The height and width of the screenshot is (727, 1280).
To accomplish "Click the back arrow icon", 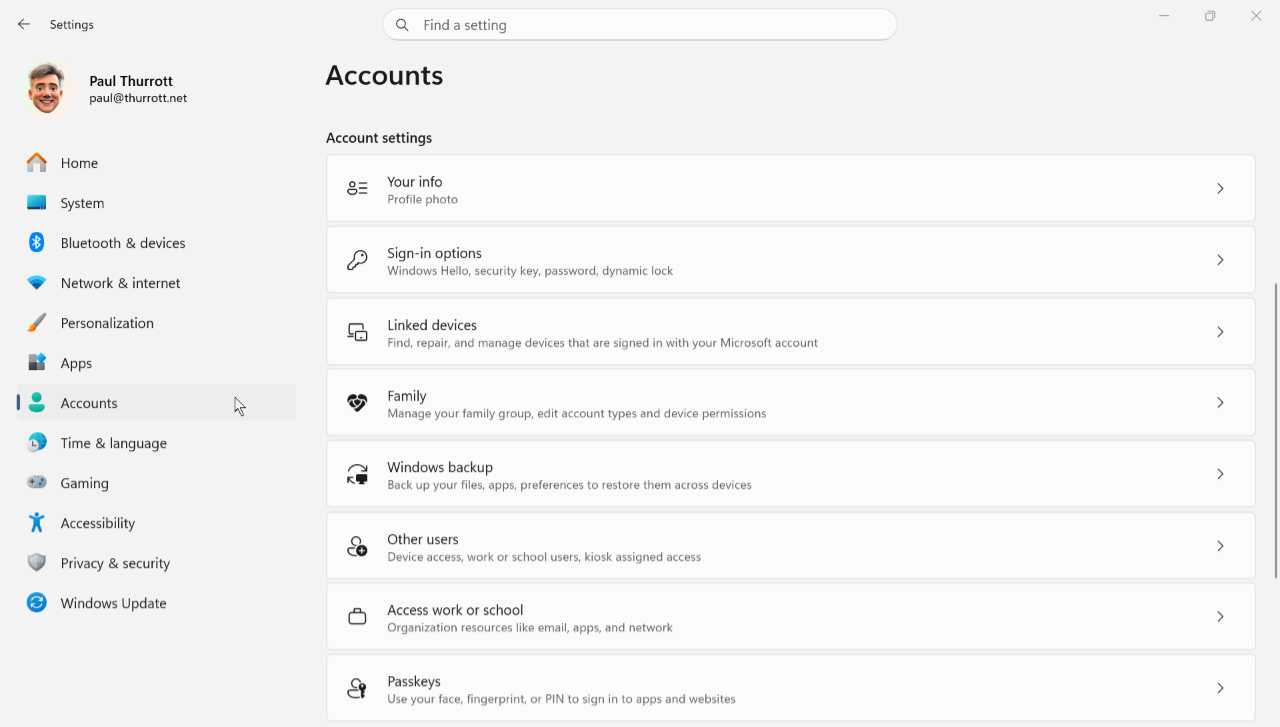I will tap(24, 24).
